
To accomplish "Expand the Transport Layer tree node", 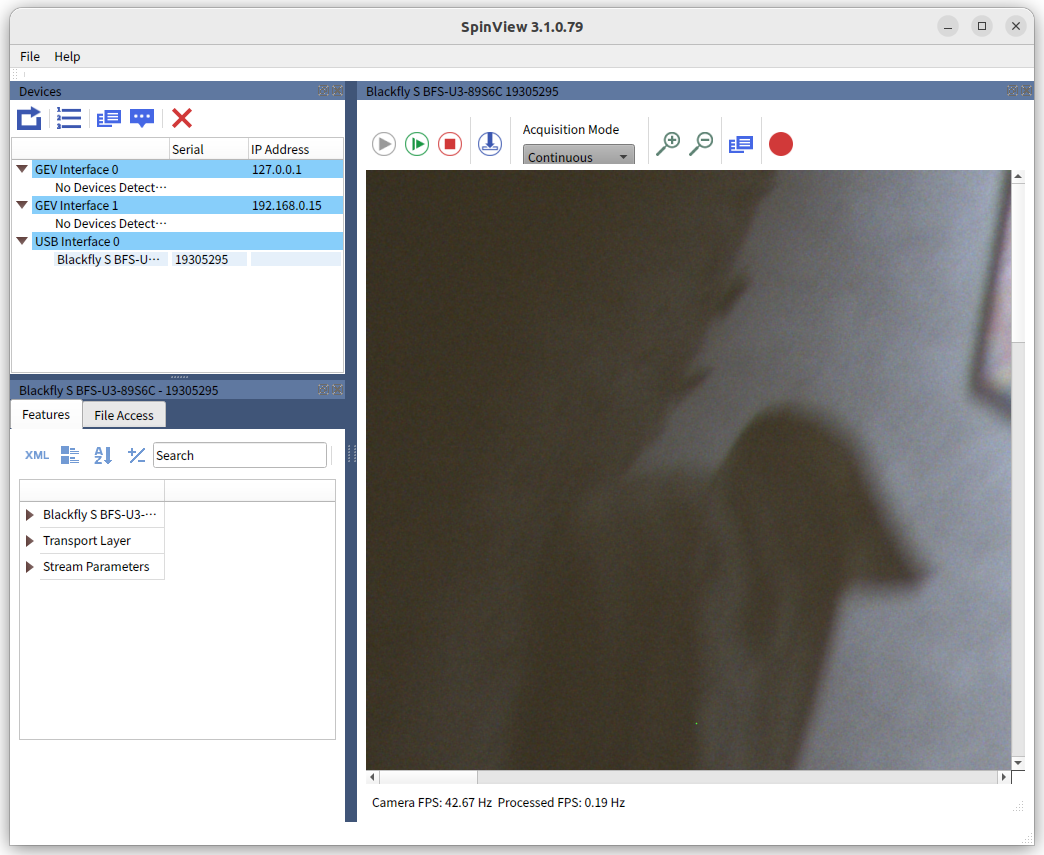I will click(x=30, y=541).
